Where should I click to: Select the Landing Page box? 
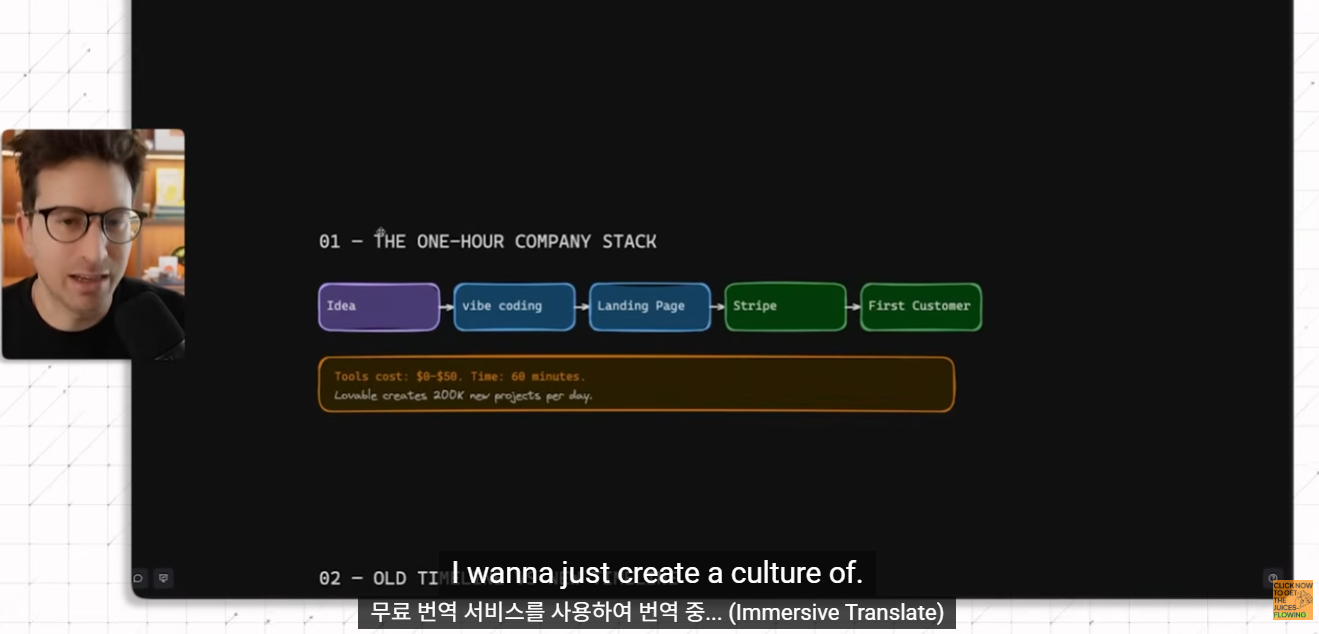[650, 307]
